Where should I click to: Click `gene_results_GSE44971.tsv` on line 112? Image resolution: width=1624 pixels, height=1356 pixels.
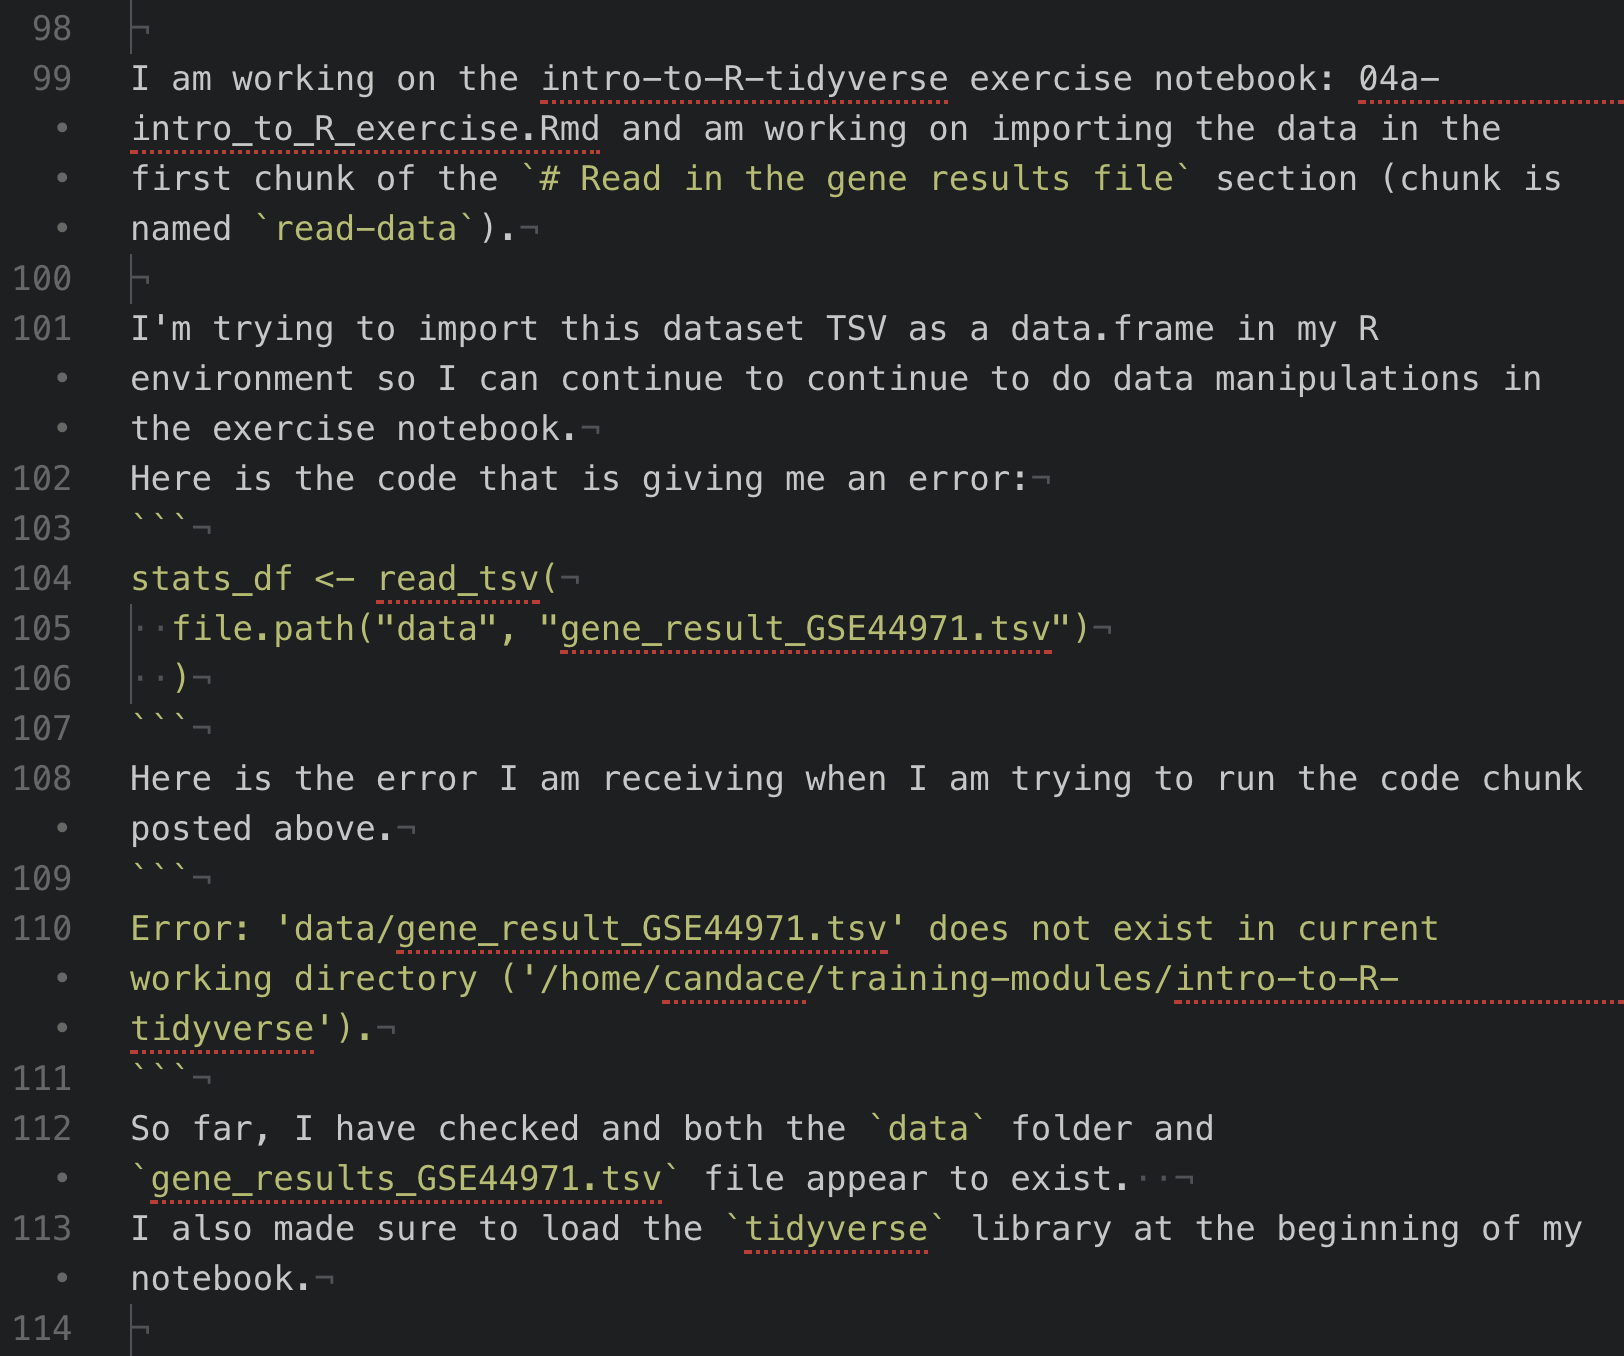point(405,1178)
